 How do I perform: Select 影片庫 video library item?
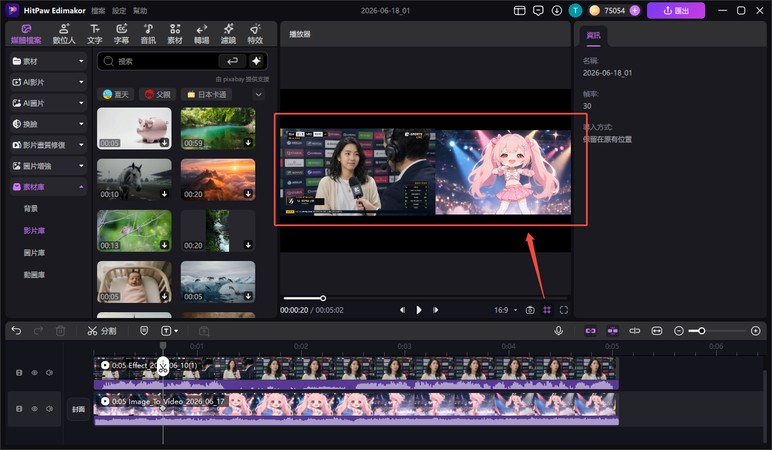pyautogui.click(x=34, y=230)
